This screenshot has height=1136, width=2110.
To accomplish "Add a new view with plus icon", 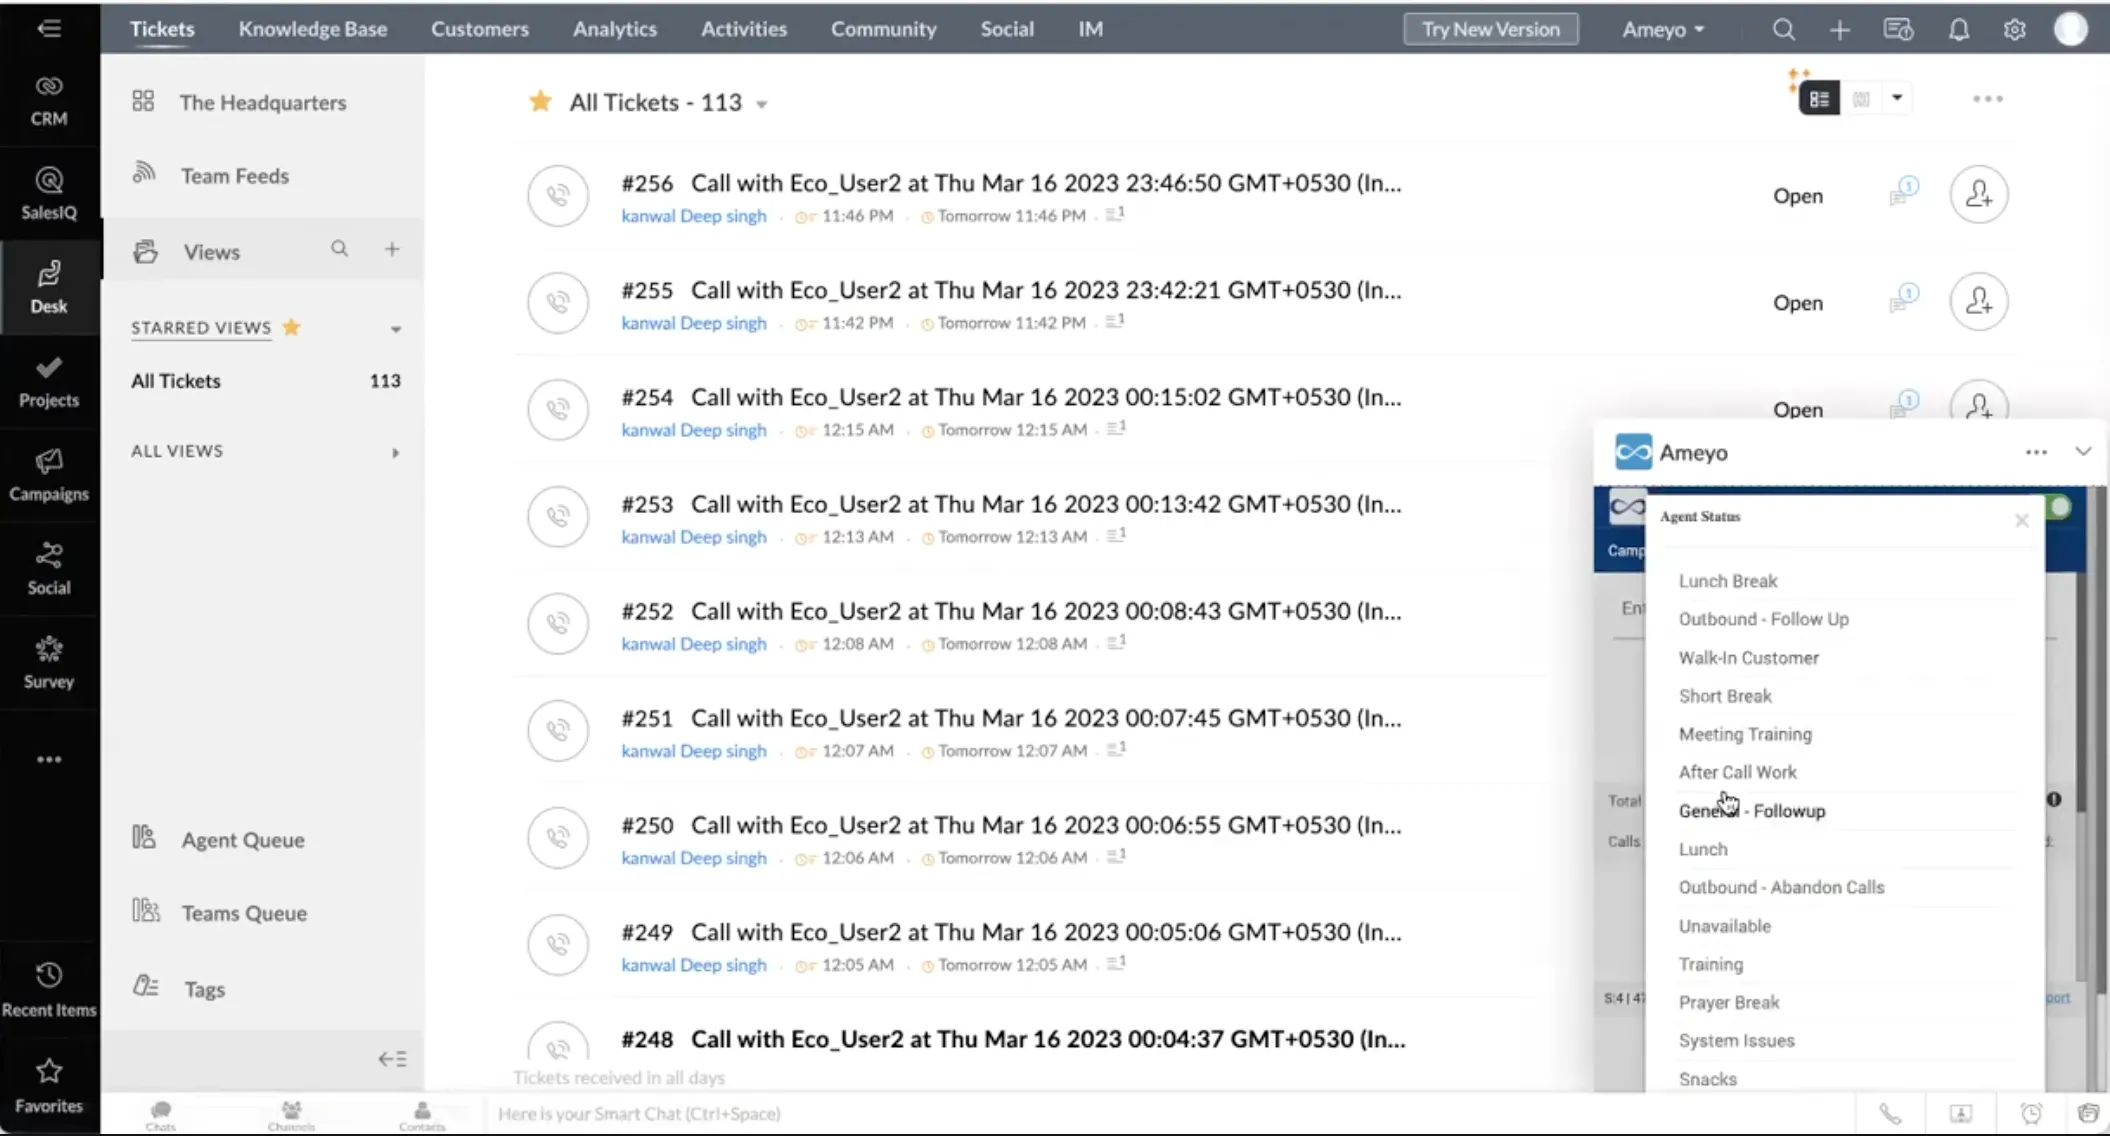I will 392,249.
